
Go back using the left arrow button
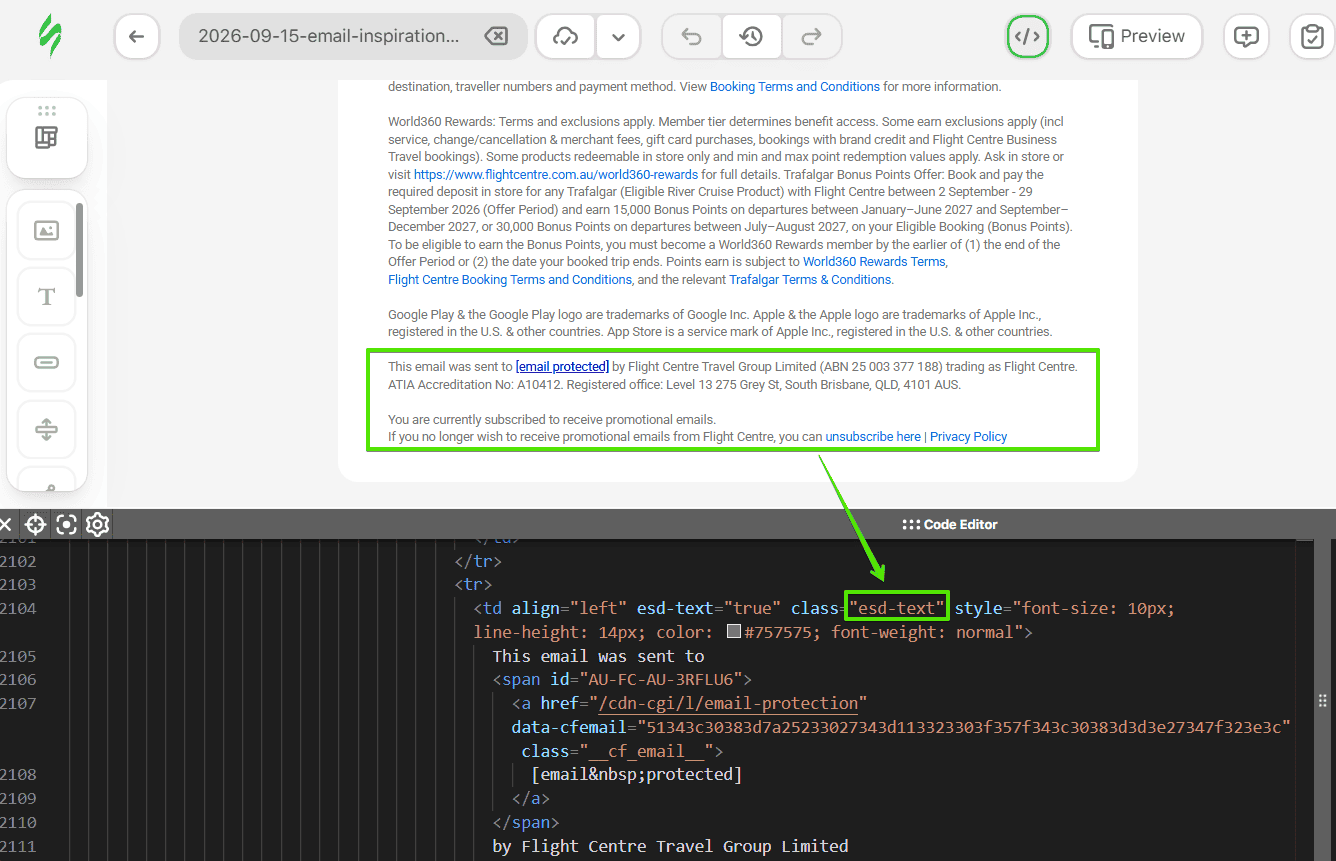pos(137,37)
